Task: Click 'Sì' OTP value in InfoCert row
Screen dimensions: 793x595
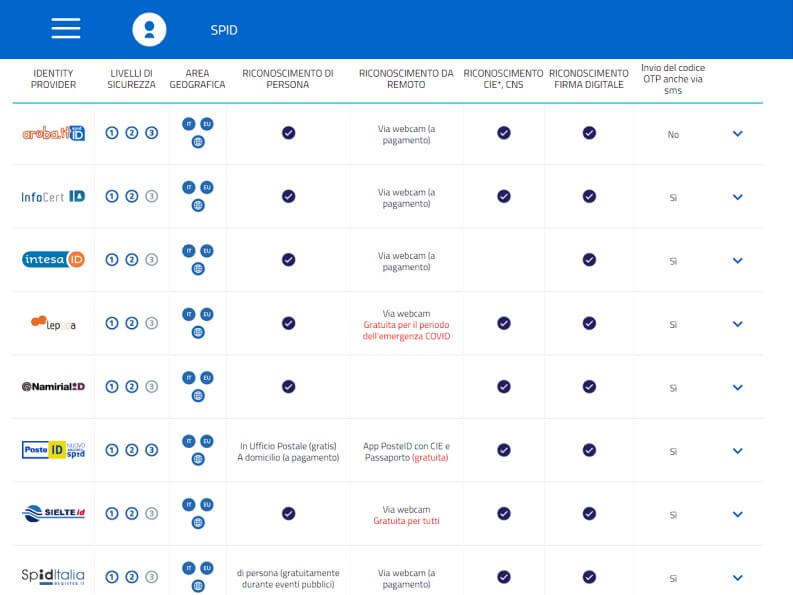Action: [x=673, y=198]
